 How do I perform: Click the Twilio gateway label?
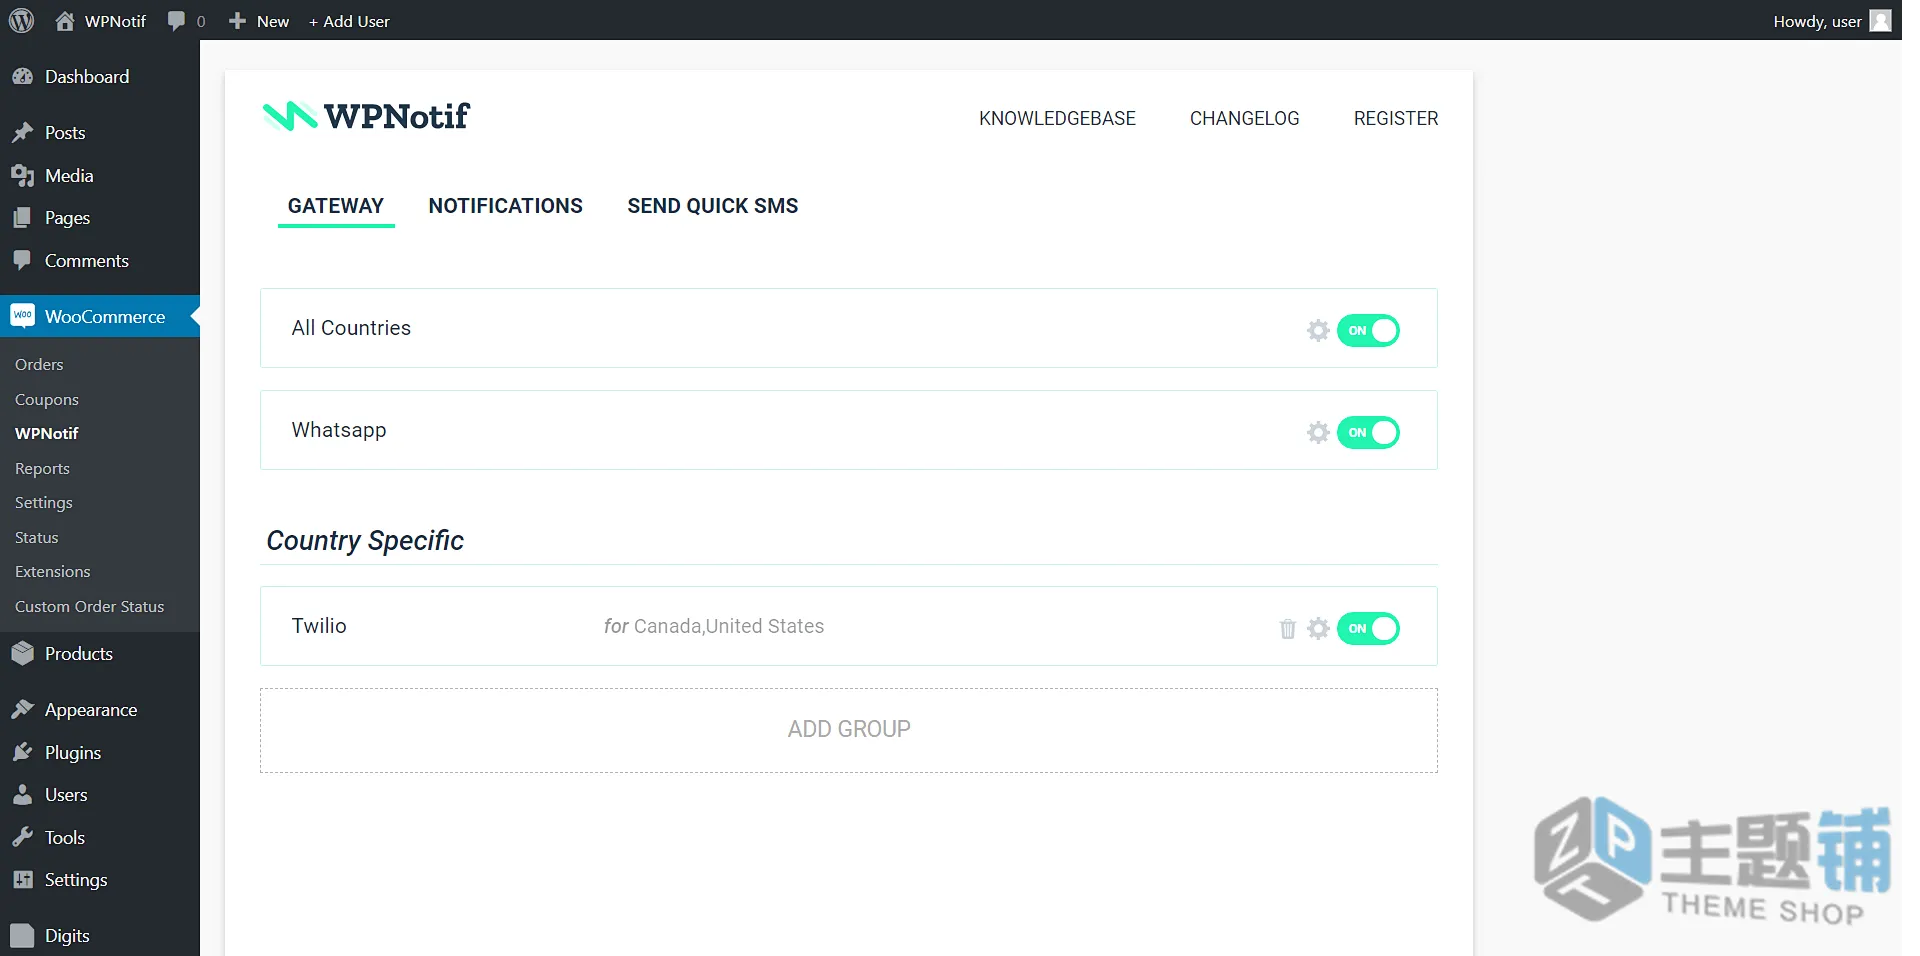319,626
